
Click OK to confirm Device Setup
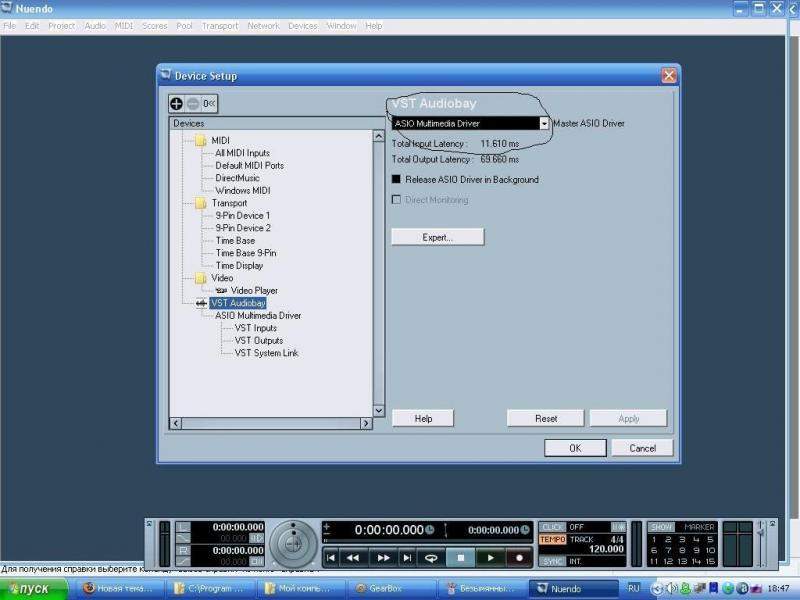(574, 448)
